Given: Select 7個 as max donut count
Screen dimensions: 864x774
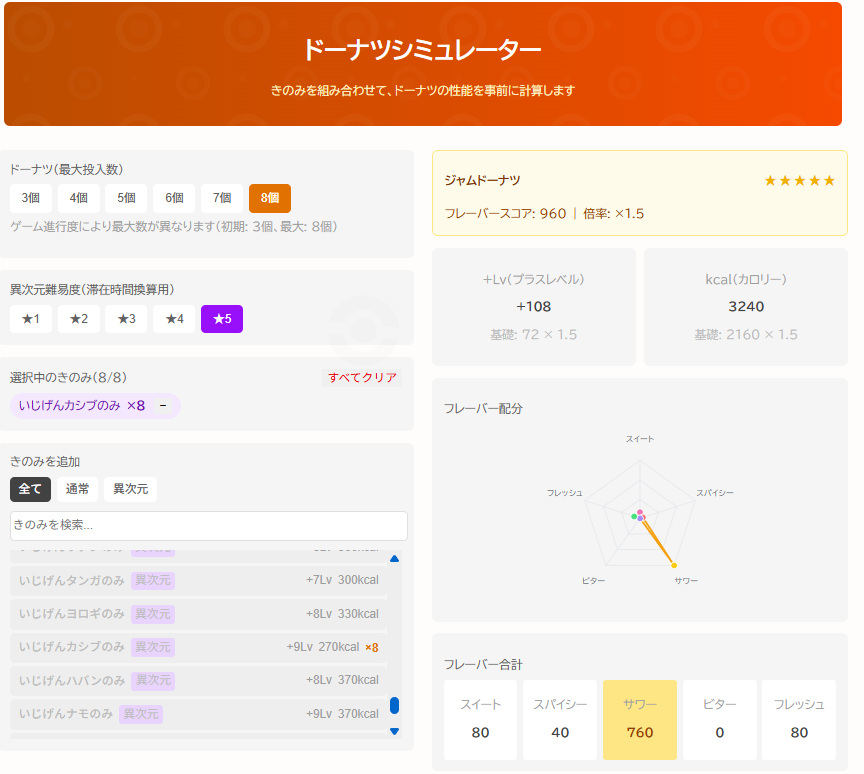Looking at the screenshot, I should pyautogui.click(x=221, y=198).
